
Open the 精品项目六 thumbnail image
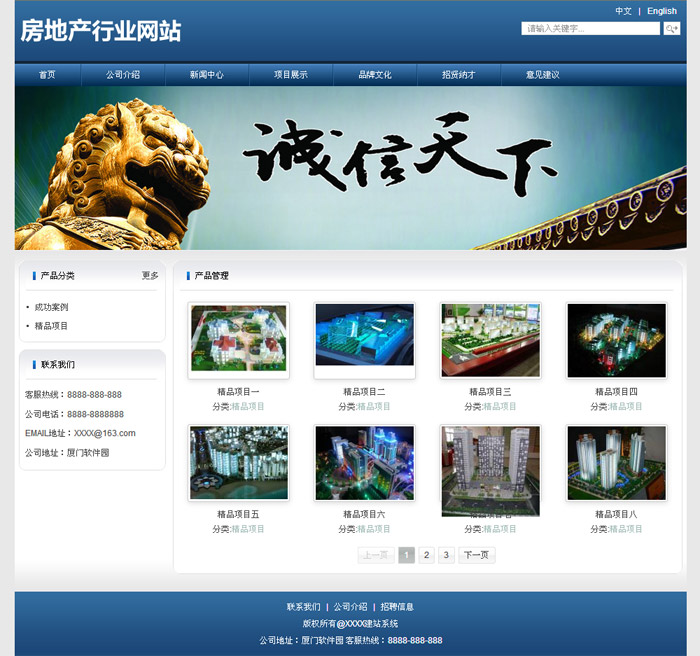point(364,463)
